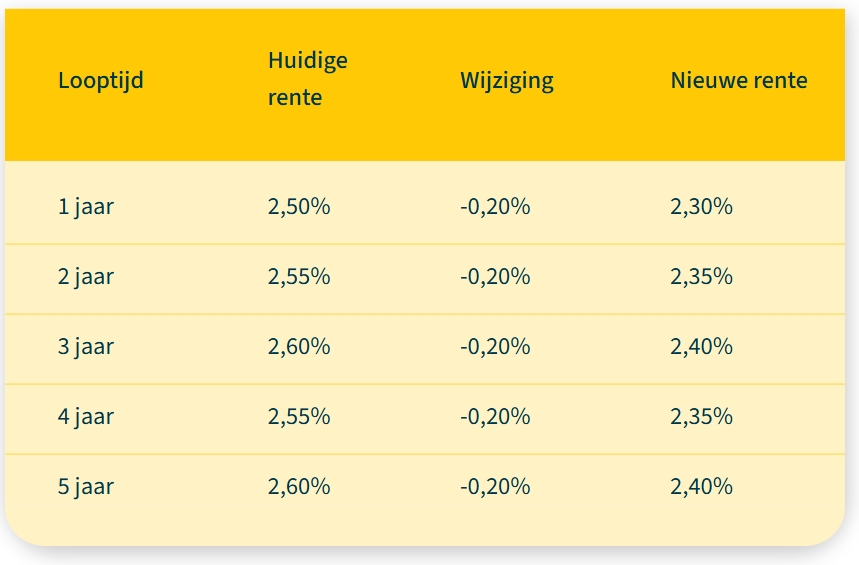Click the Wijziging column header

(x=506, y=81)
